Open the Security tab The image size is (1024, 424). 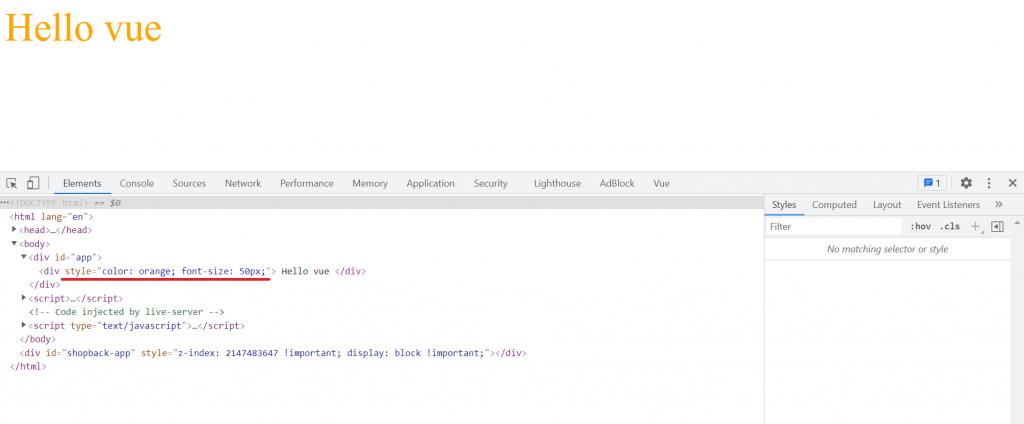tap(490, 184)
